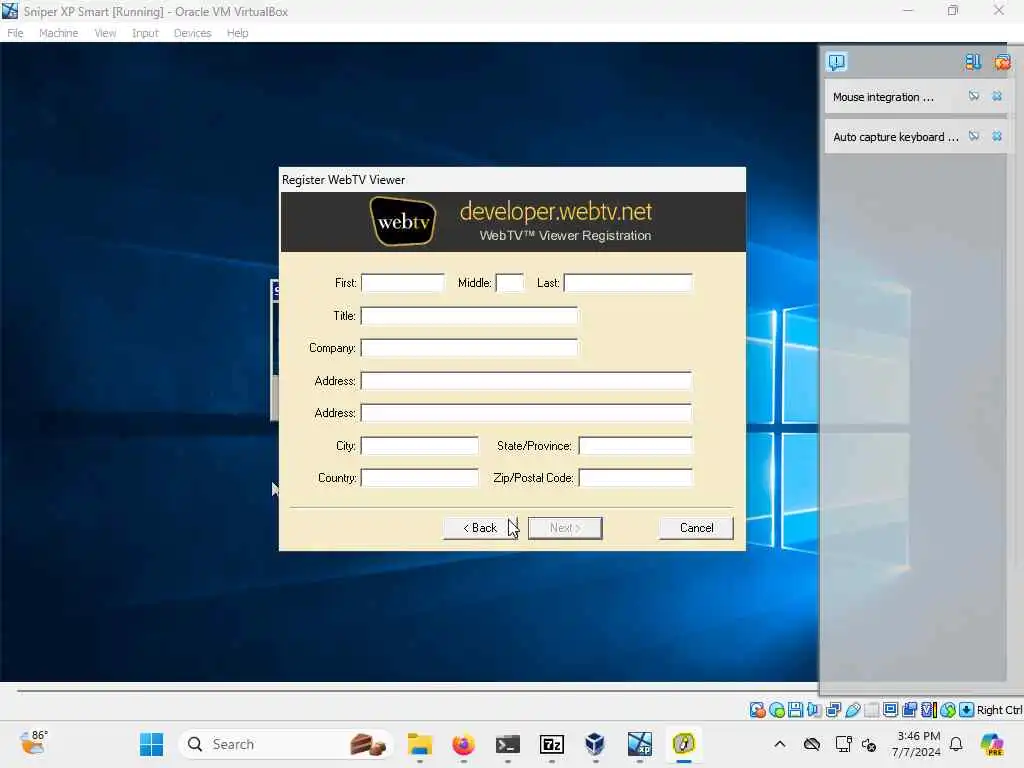The width and height of the screenshot is (1024, 768).
Task: Open the Machine menu
Action: (59, 33)
